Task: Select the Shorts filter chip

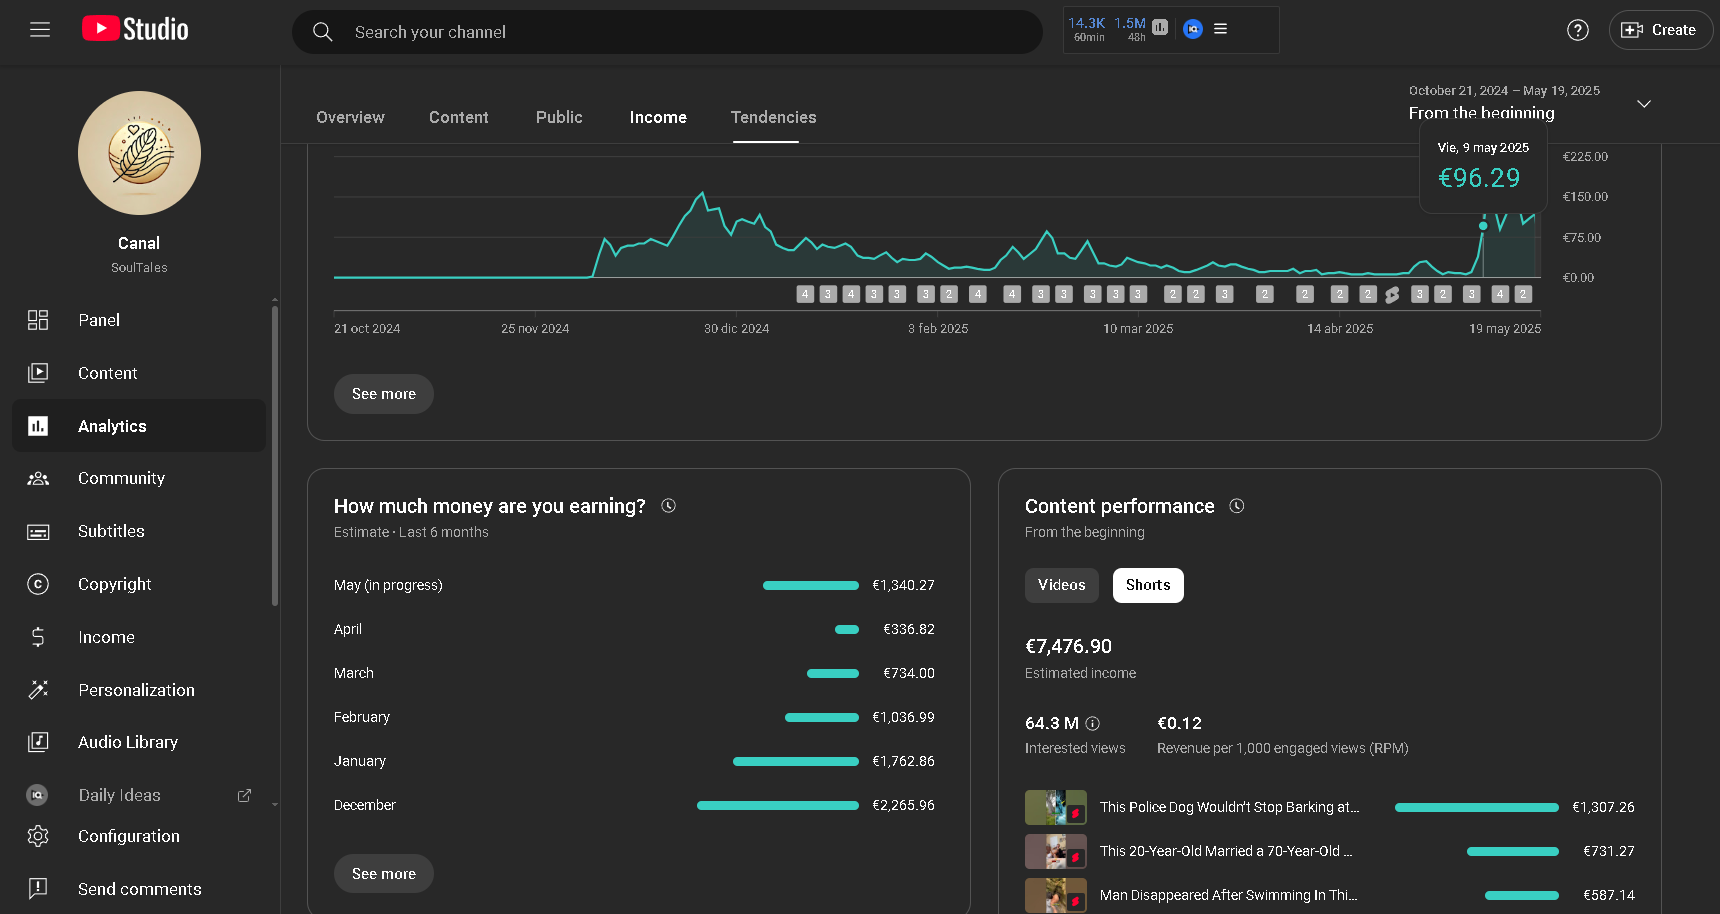Action: coord(1147,585)
